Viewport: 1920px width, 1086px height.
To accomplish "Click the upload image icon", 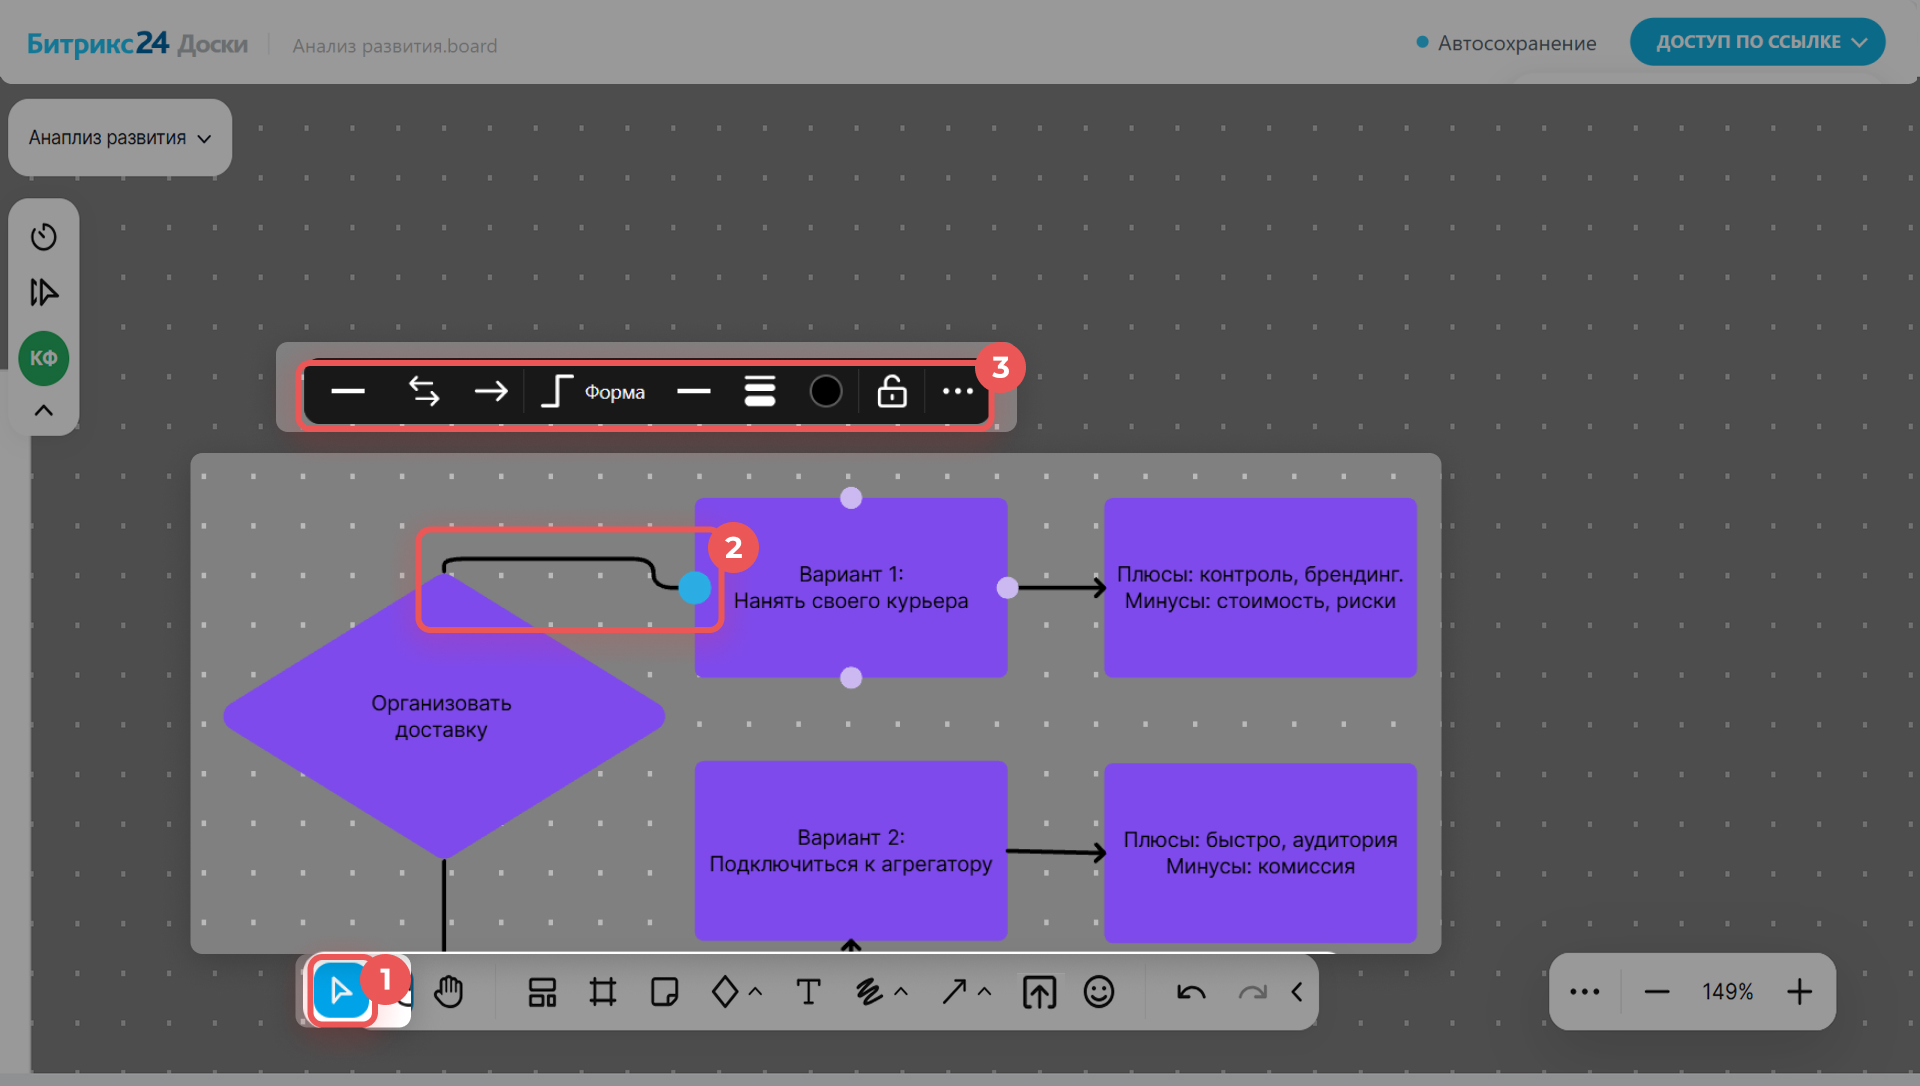I will click(1039, 992).
